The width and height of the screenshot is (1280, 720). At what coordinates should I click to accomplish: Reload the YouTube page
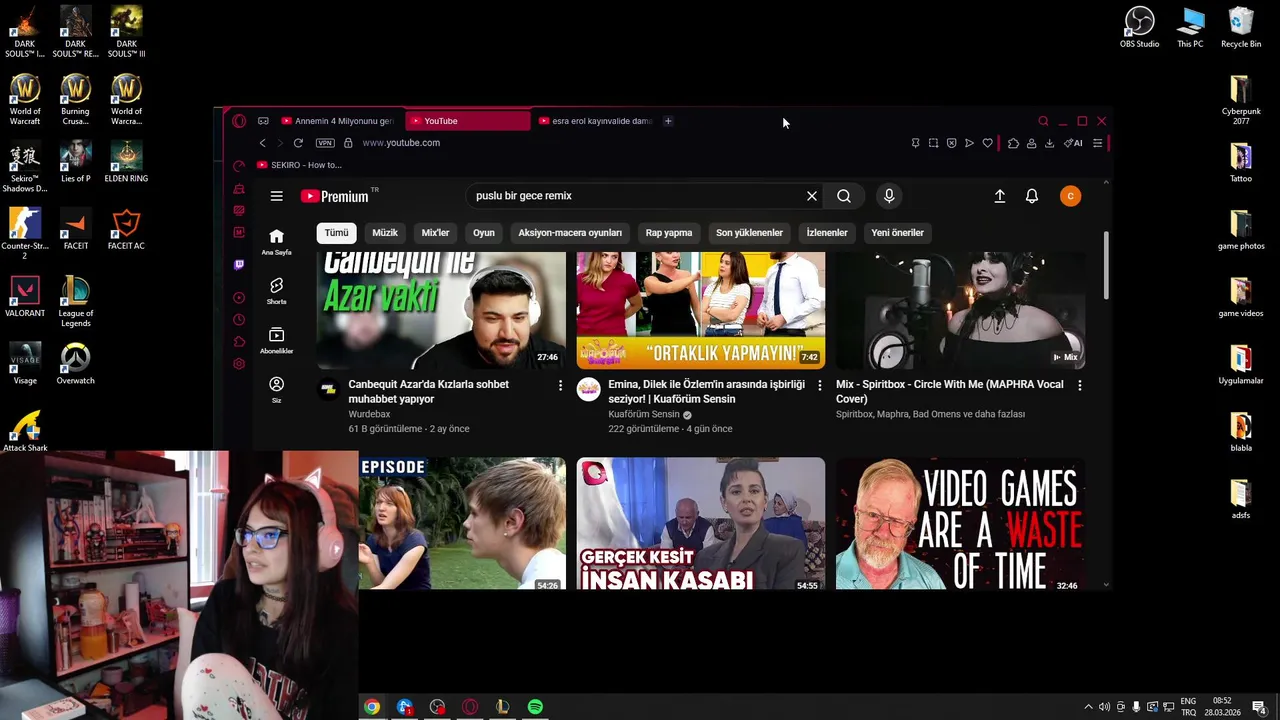pyautogui.click(x=298, y=143)
